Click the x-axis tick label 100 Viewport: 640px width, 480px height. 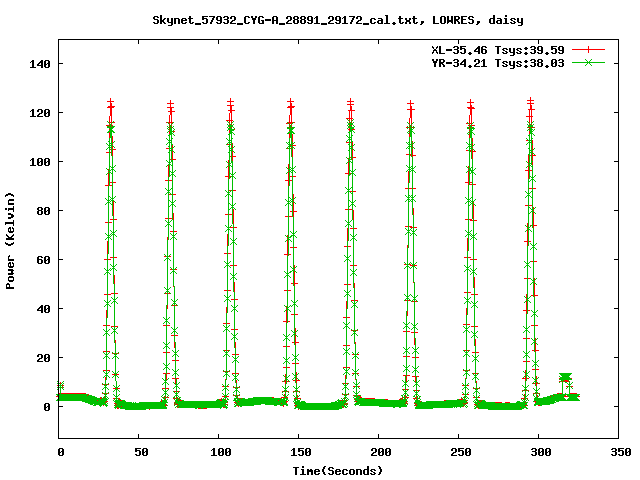click(x=221, y=452)
